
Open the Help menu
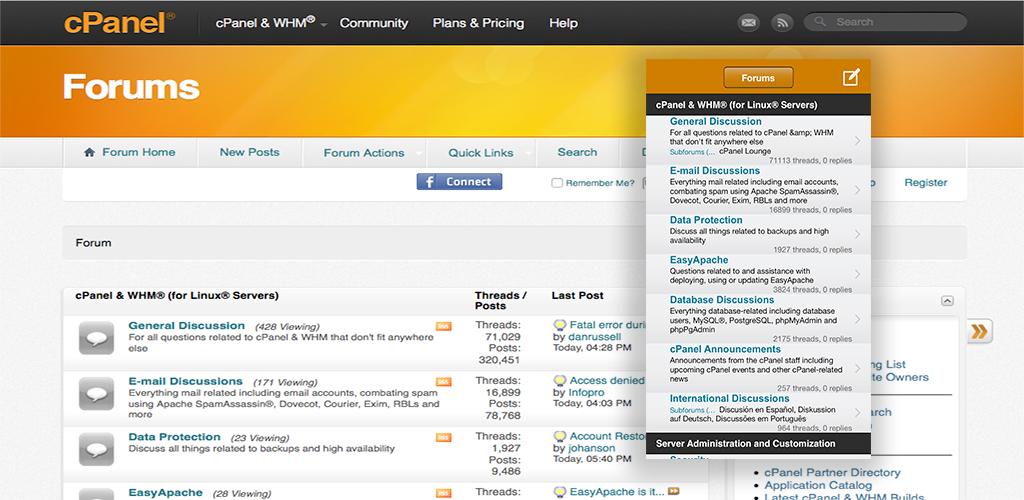click(563, 23)
